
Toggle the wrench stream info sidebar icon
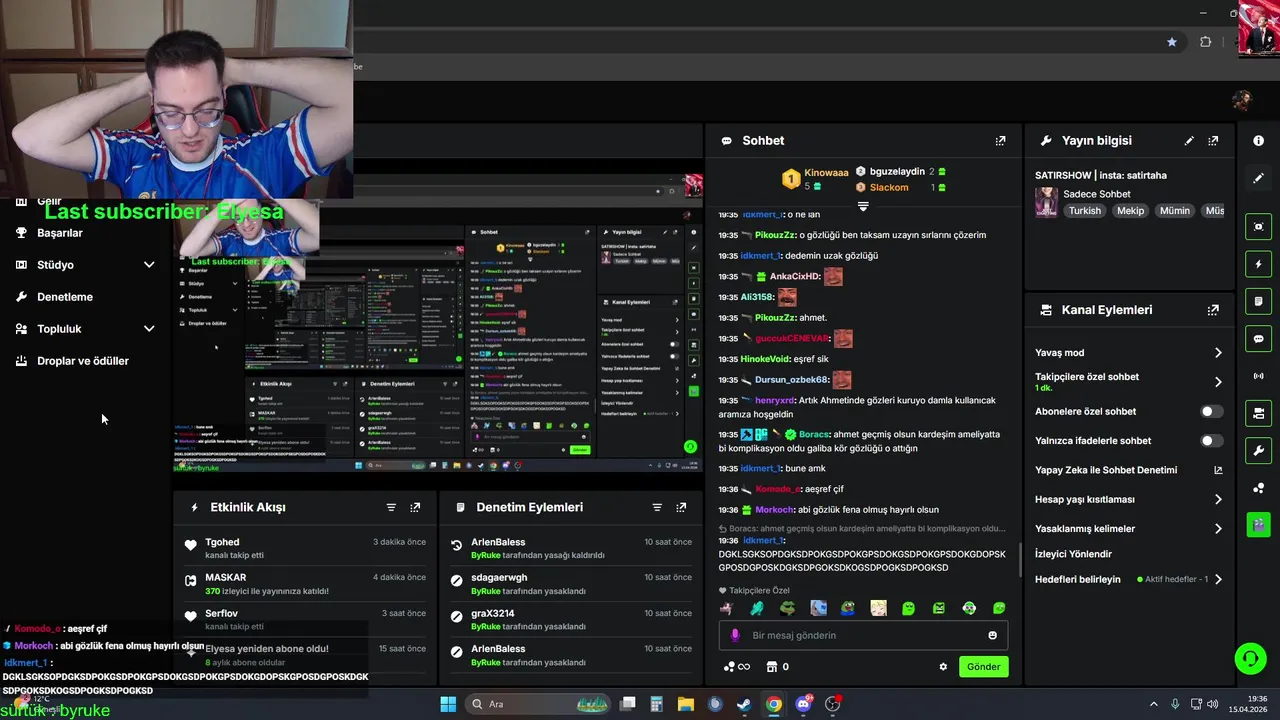point(1258,450)
